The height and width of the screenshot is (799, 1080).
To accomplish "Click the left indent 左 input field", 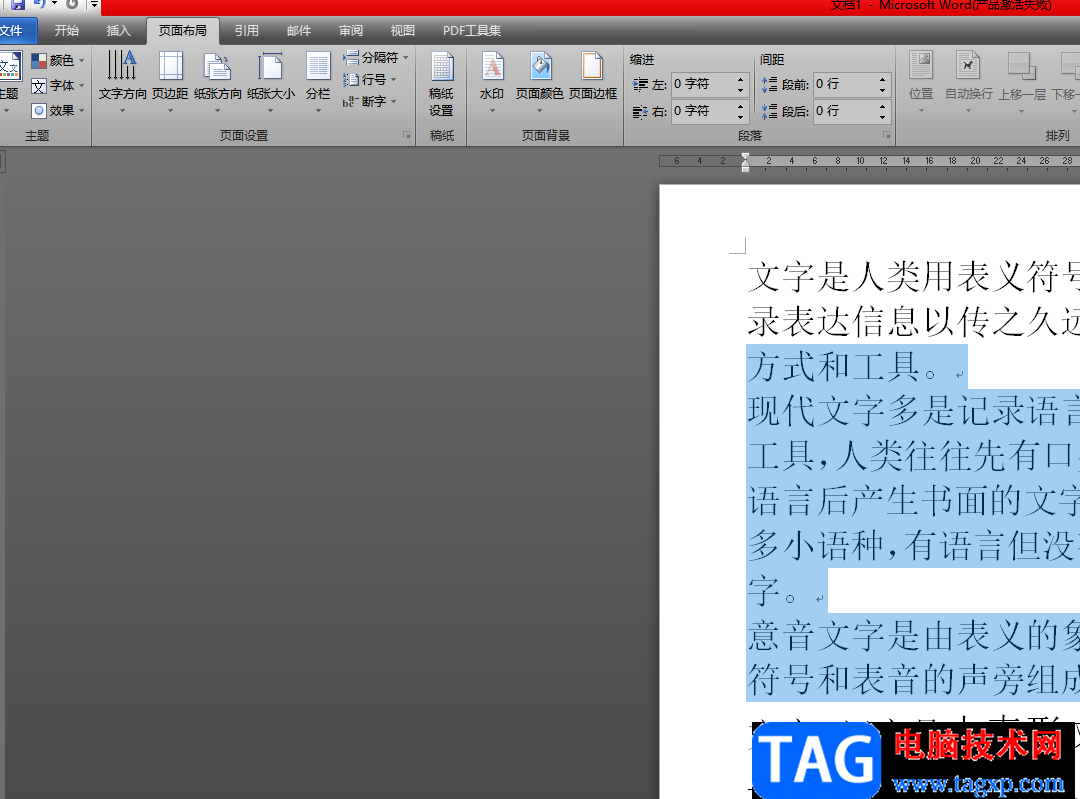I will [702, 85].
